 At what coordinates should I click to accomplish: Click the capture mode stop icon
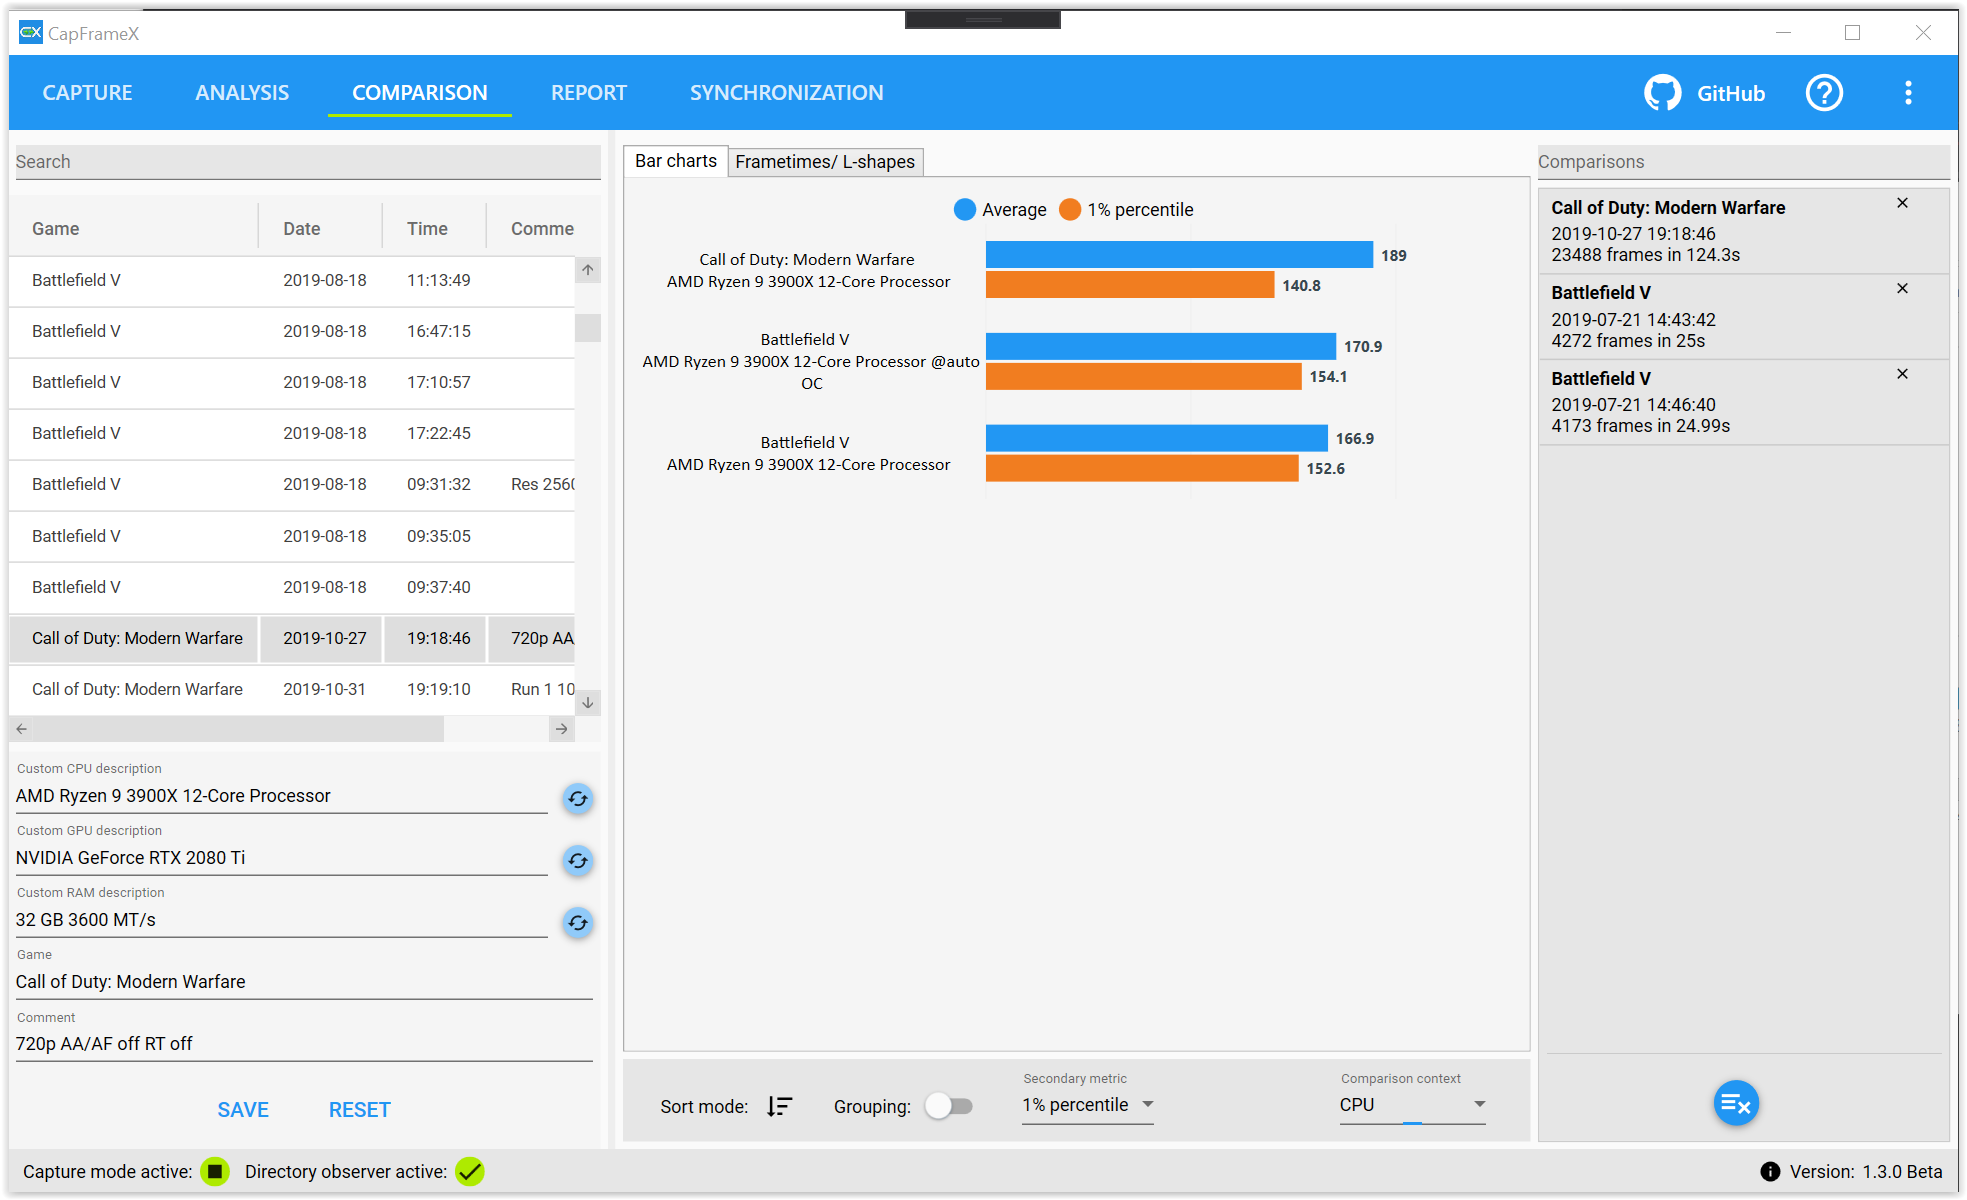214,1171
